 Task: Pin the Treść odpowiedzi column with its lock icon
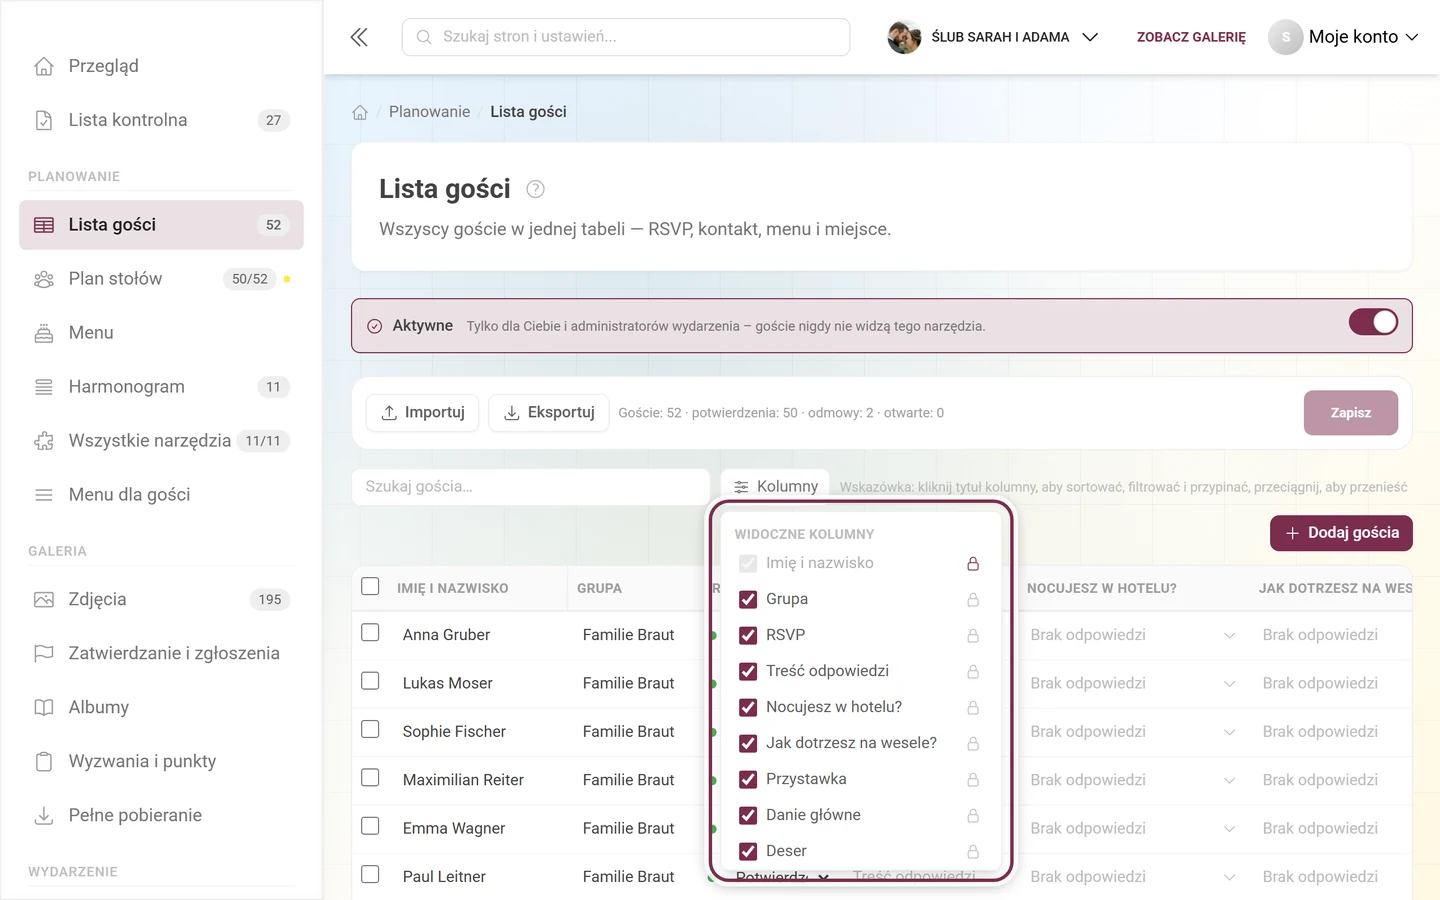click(x=973, y=672)
